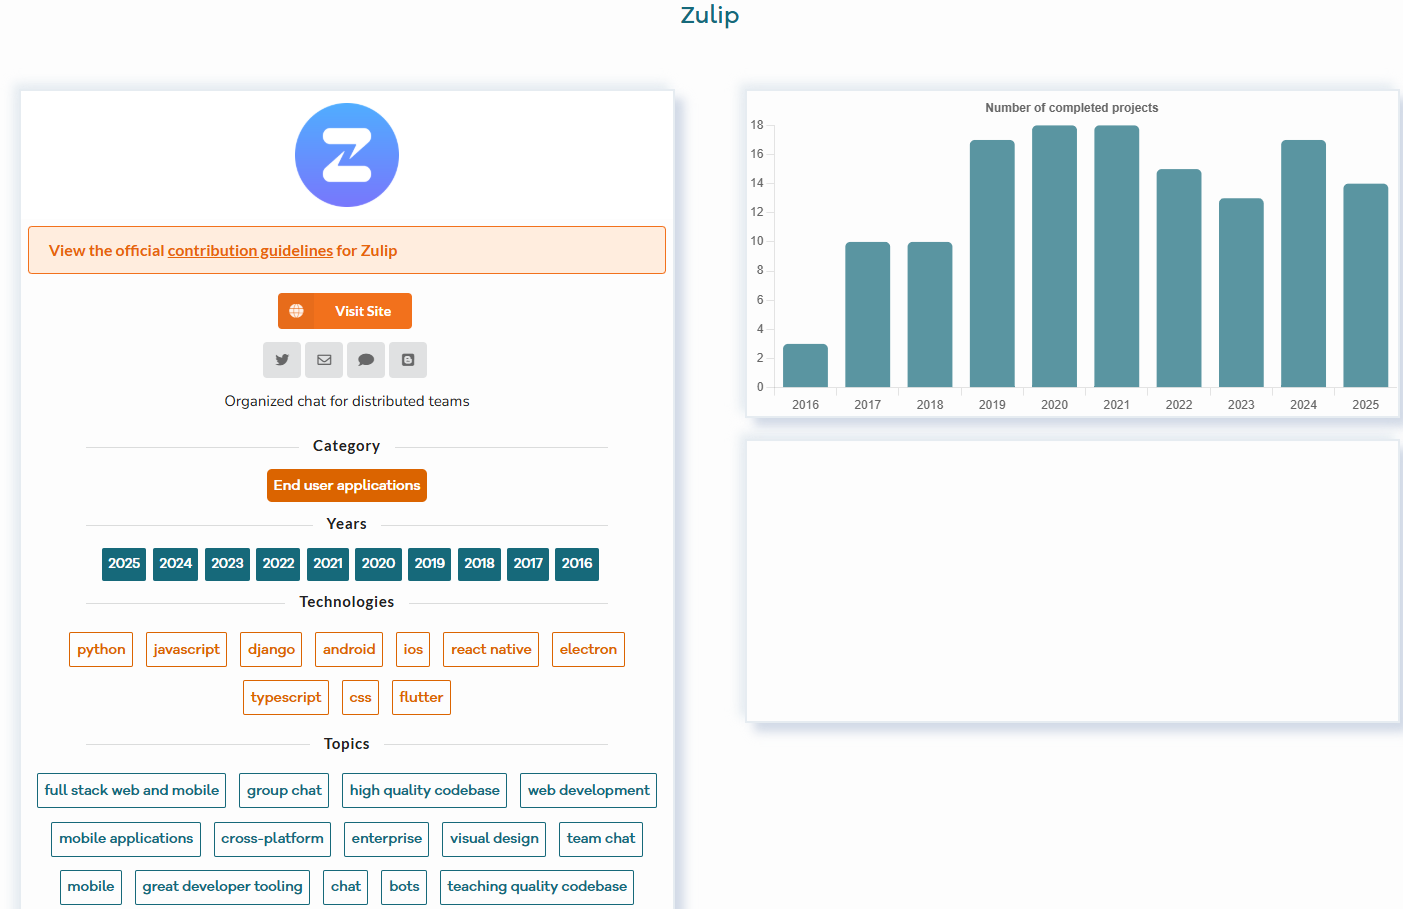Click the Visit Site button
The image size is (1403, 909).
tap(345, 311)
